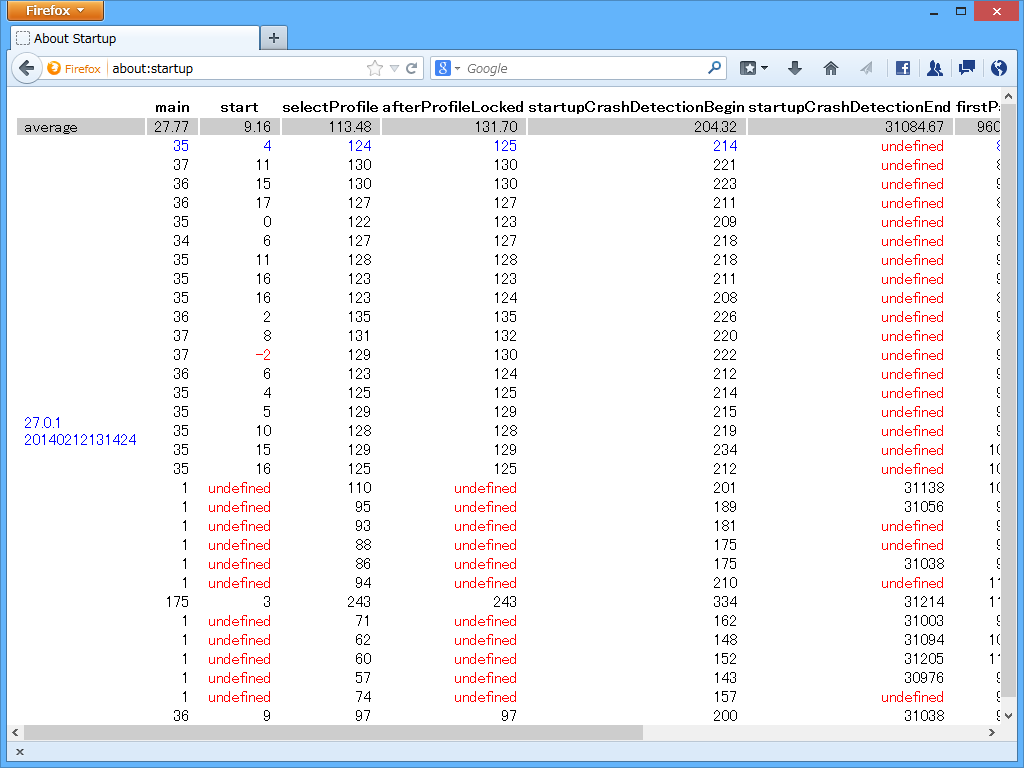The width and height of the screenshot is (1024, 768).
Task: Open the Home page icon
Action: pos(830,68)
